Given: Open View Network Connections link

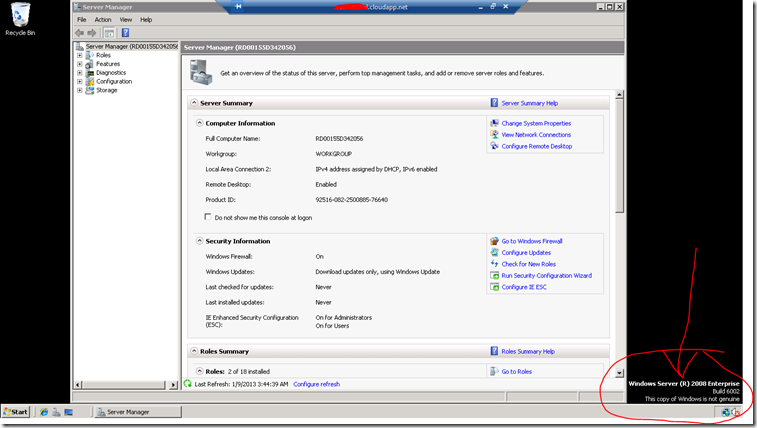Looking at the screenshot, I should click(x=536, y=135).
